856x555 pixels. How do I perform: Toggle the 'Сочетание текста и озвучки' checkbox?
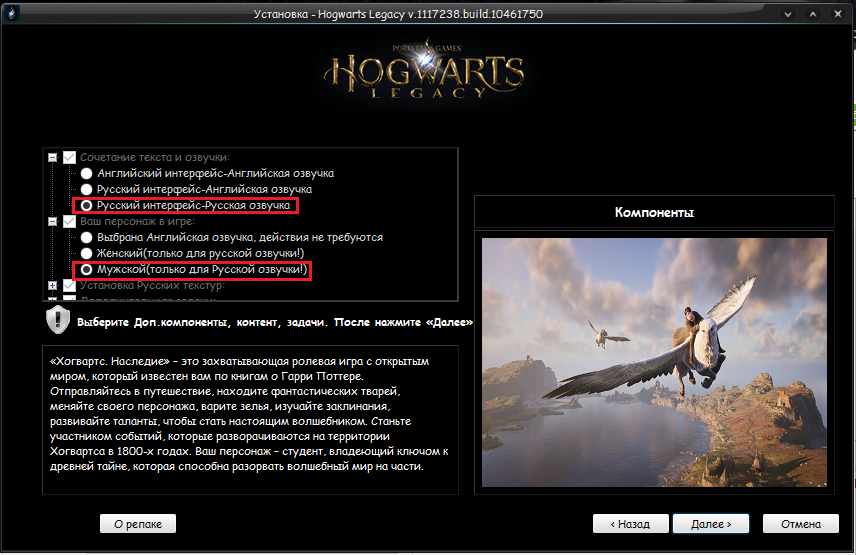[69, 157]
